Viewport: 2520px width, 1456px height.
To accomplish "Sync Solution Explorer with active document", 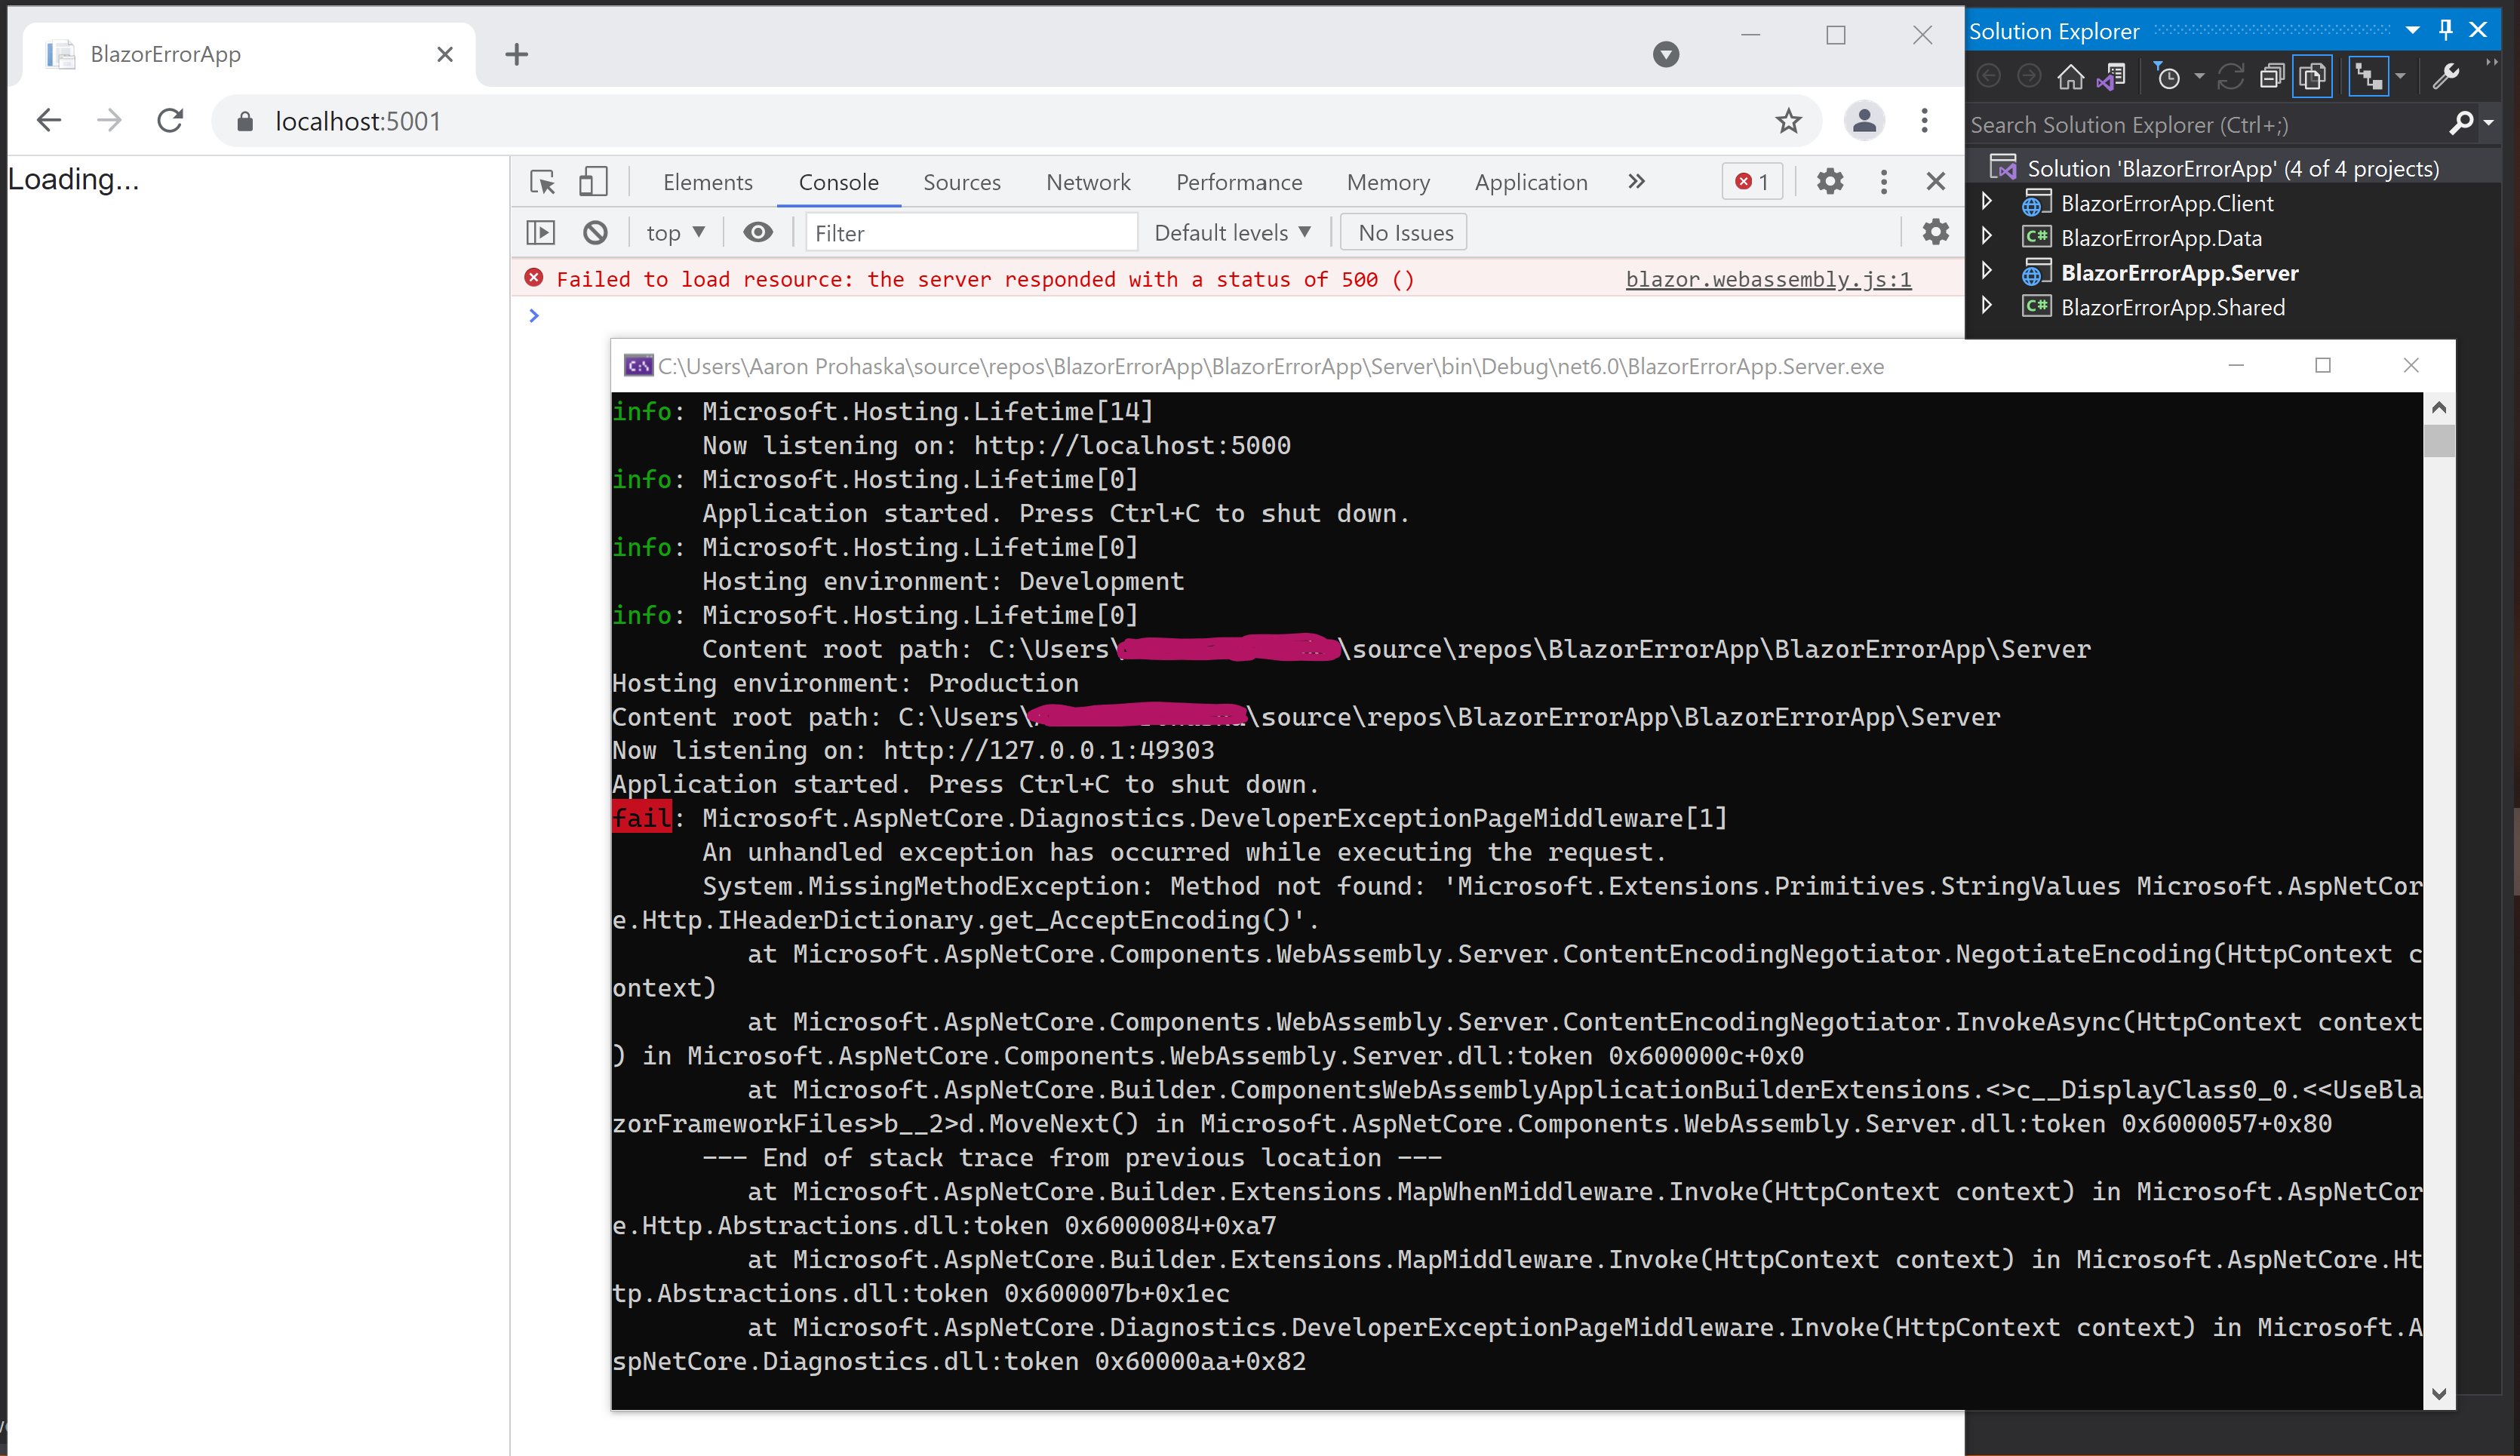I will pyautogui.click(x=2110, y=76).
